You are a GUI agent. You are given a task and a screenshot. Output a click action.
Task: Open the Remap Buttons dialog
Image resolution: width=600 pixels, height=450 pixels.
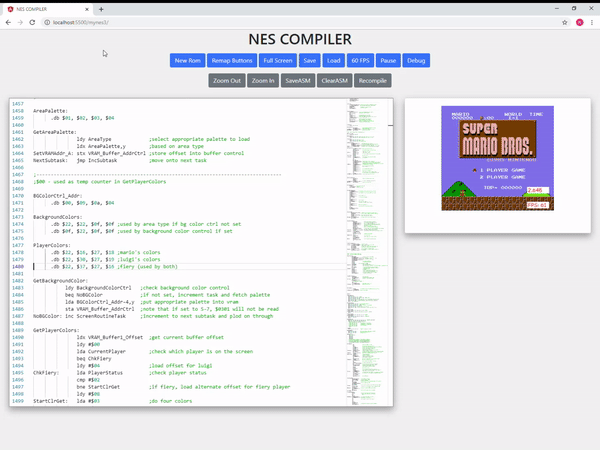coord(232,60)
